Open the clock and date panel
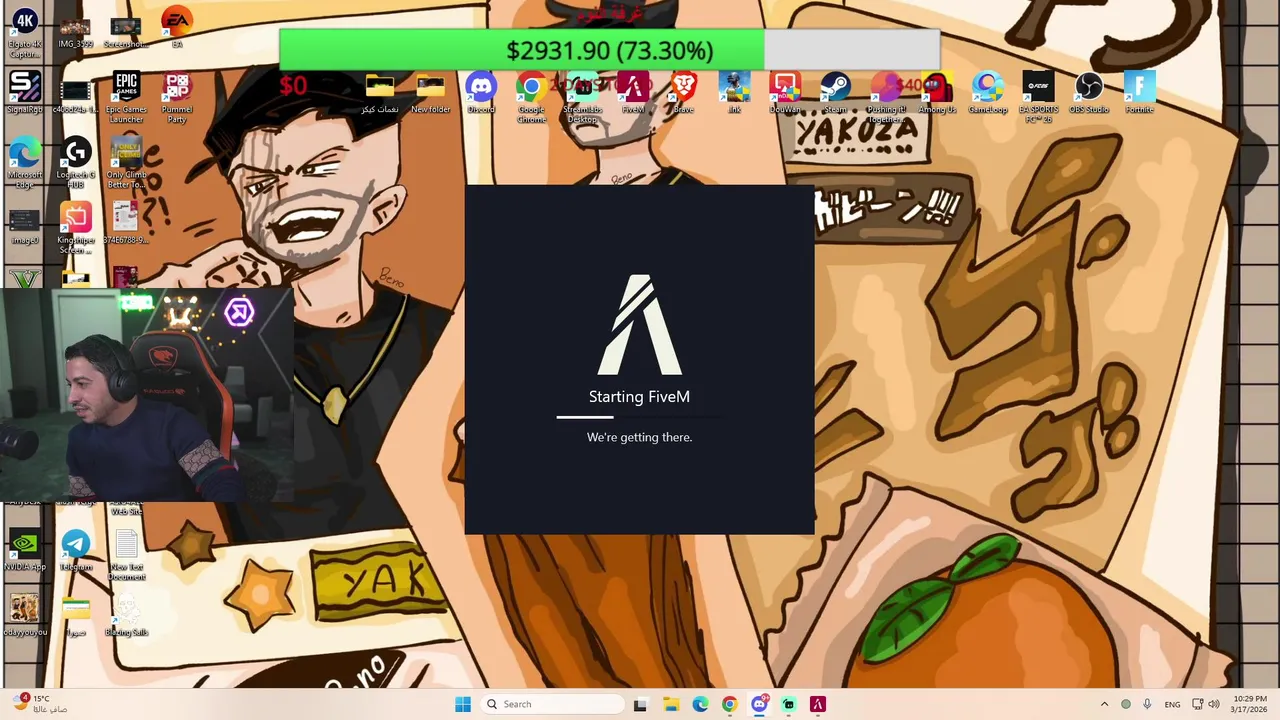The height and width of the screenshot is (720, 1280). coord(1250,704)
